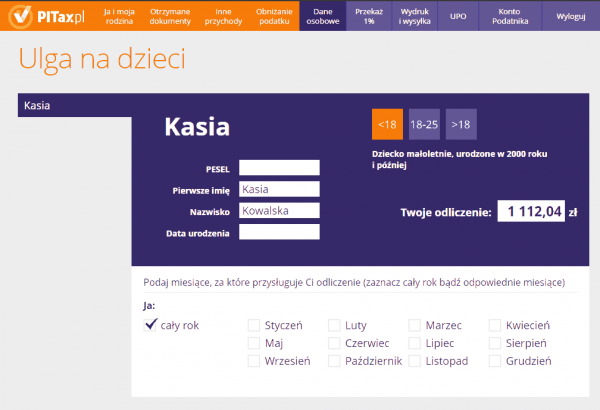Click the Pierwsze imię field with Kasia
The height and width of the screenshot is (410, 600).
coord(279,189)
